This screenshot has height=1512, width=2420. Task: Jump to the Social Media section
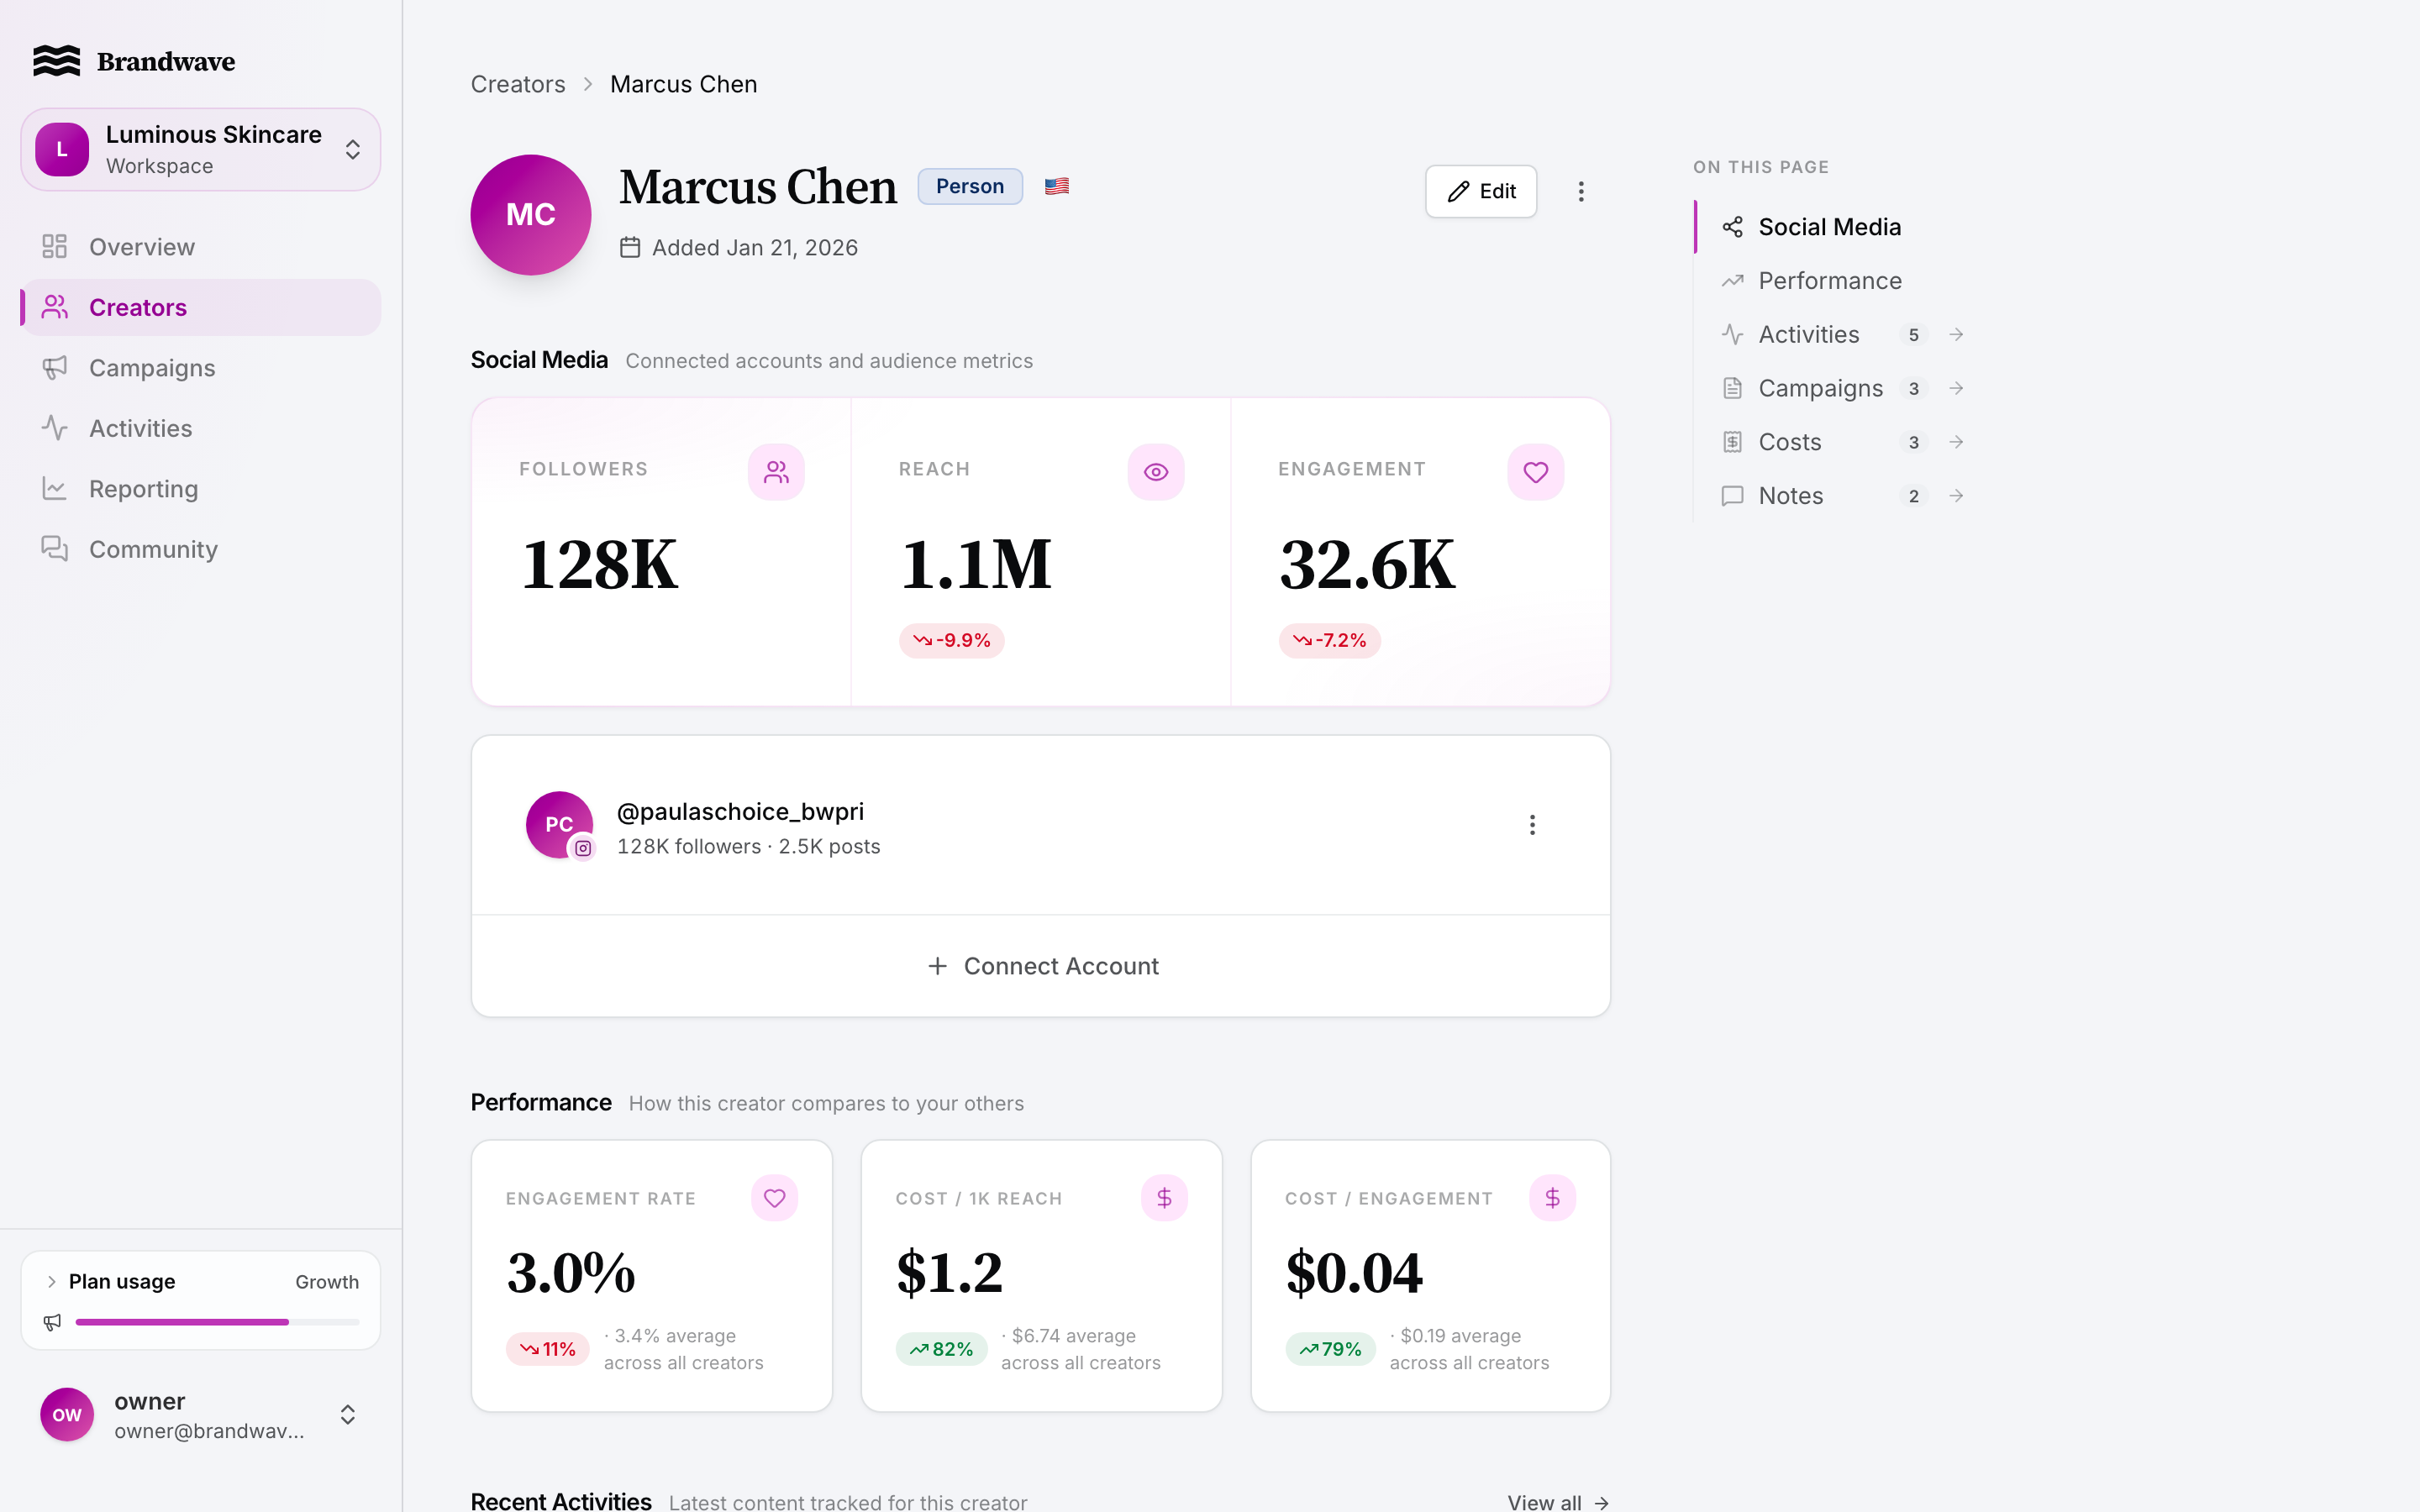[x=1829, y=227]
